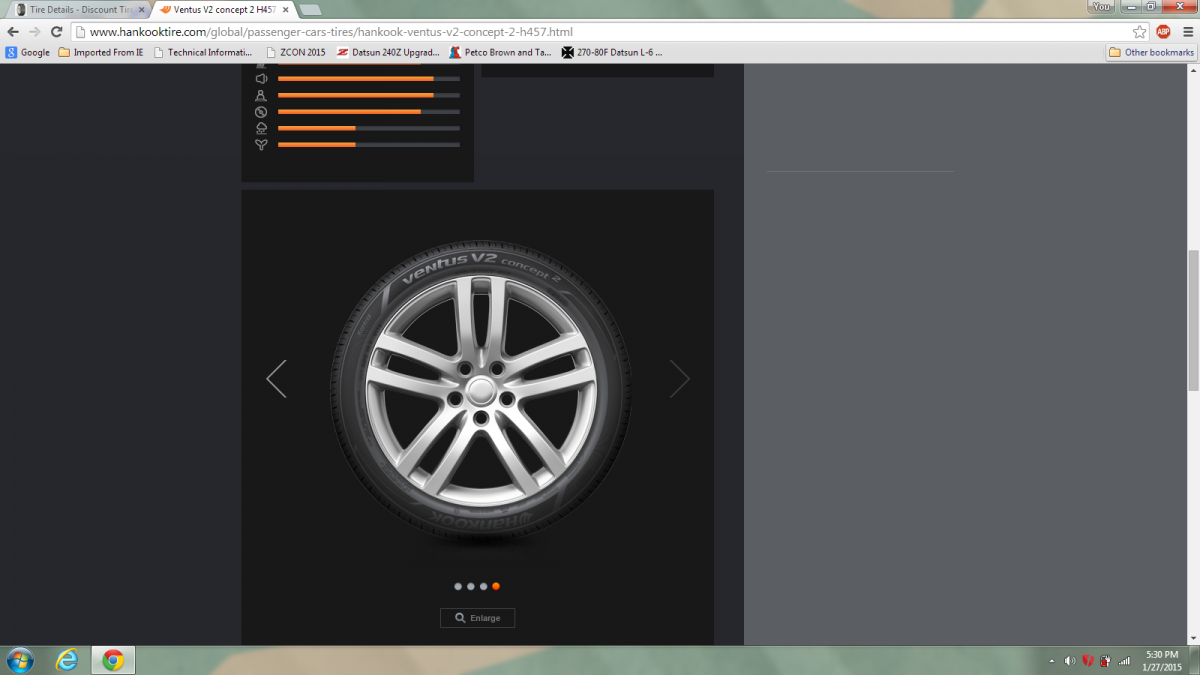Image resolution: width=1200 pixels, height=675 pixels.
Task: Go back with the browser back arrow
Action: (13, 32)
